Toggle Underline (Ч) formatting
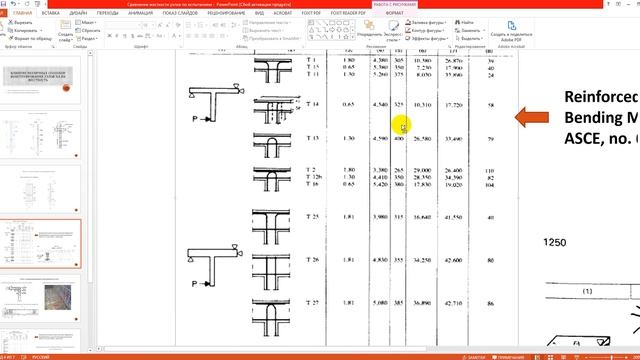Screen dimensions: 640x360 coord(124,36)
